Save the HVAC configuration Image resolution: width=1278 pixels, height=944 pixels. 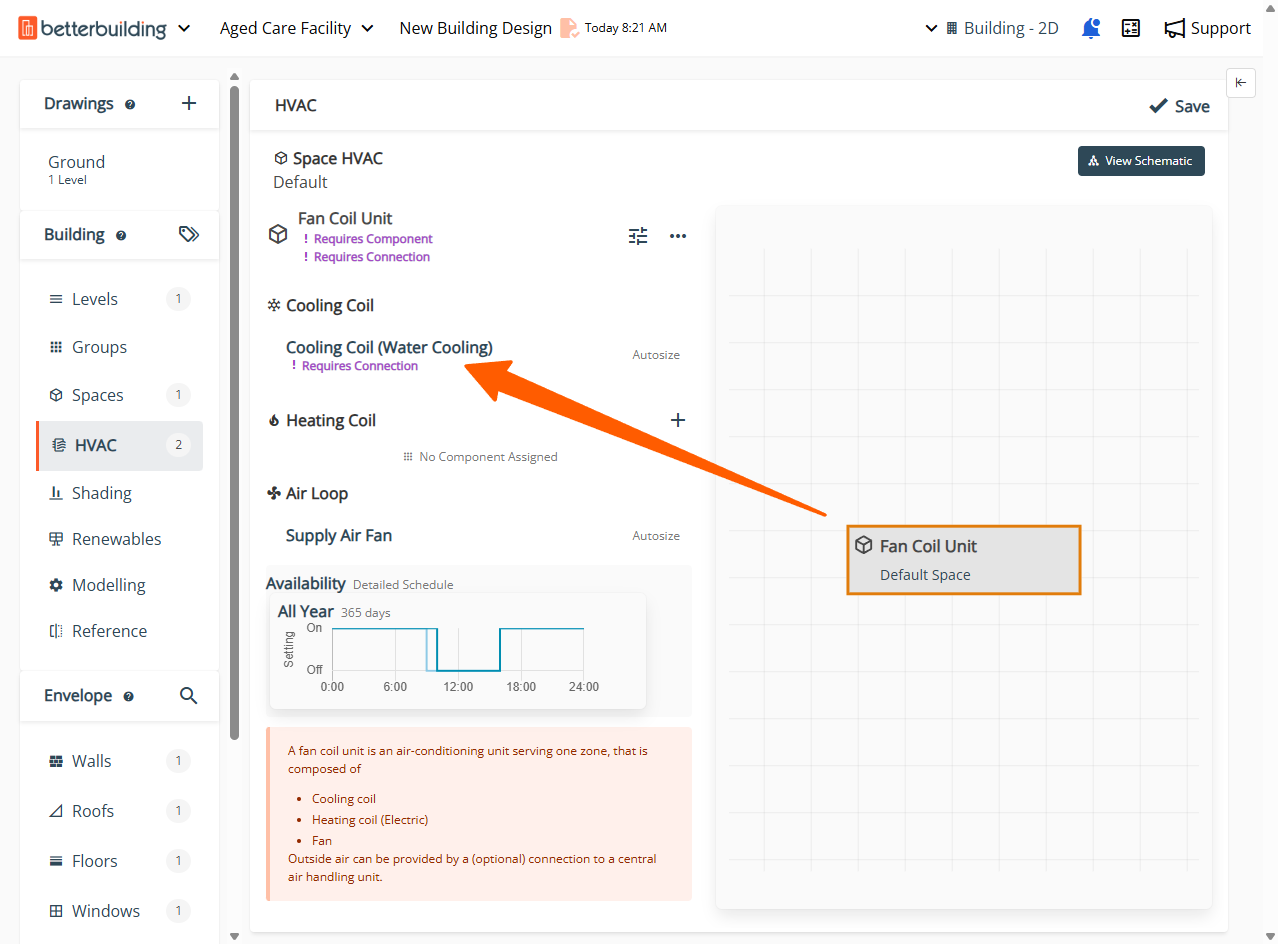[1180, 106]
